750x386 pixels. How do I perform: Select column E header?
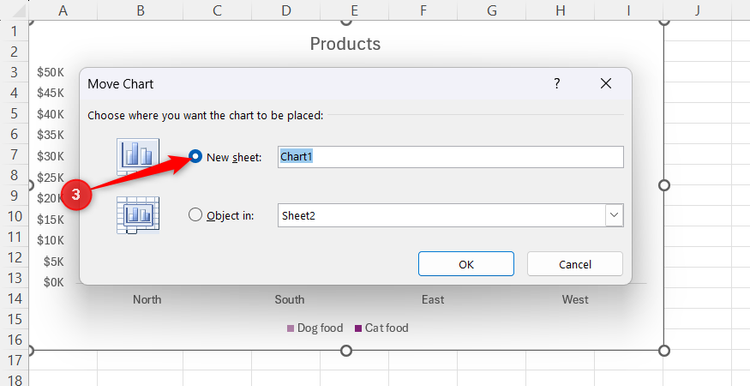pyautogui.click(x=354, y=10)
